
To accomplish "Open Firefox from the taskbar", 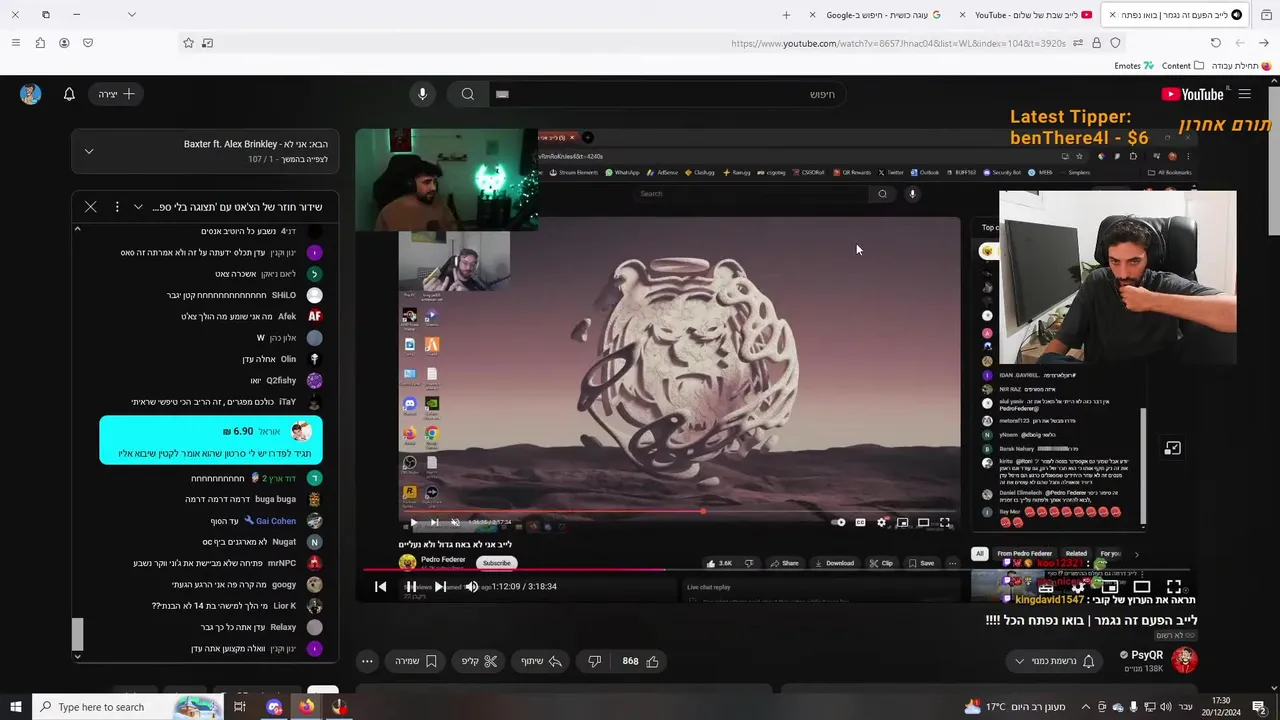I will [306, 707].
